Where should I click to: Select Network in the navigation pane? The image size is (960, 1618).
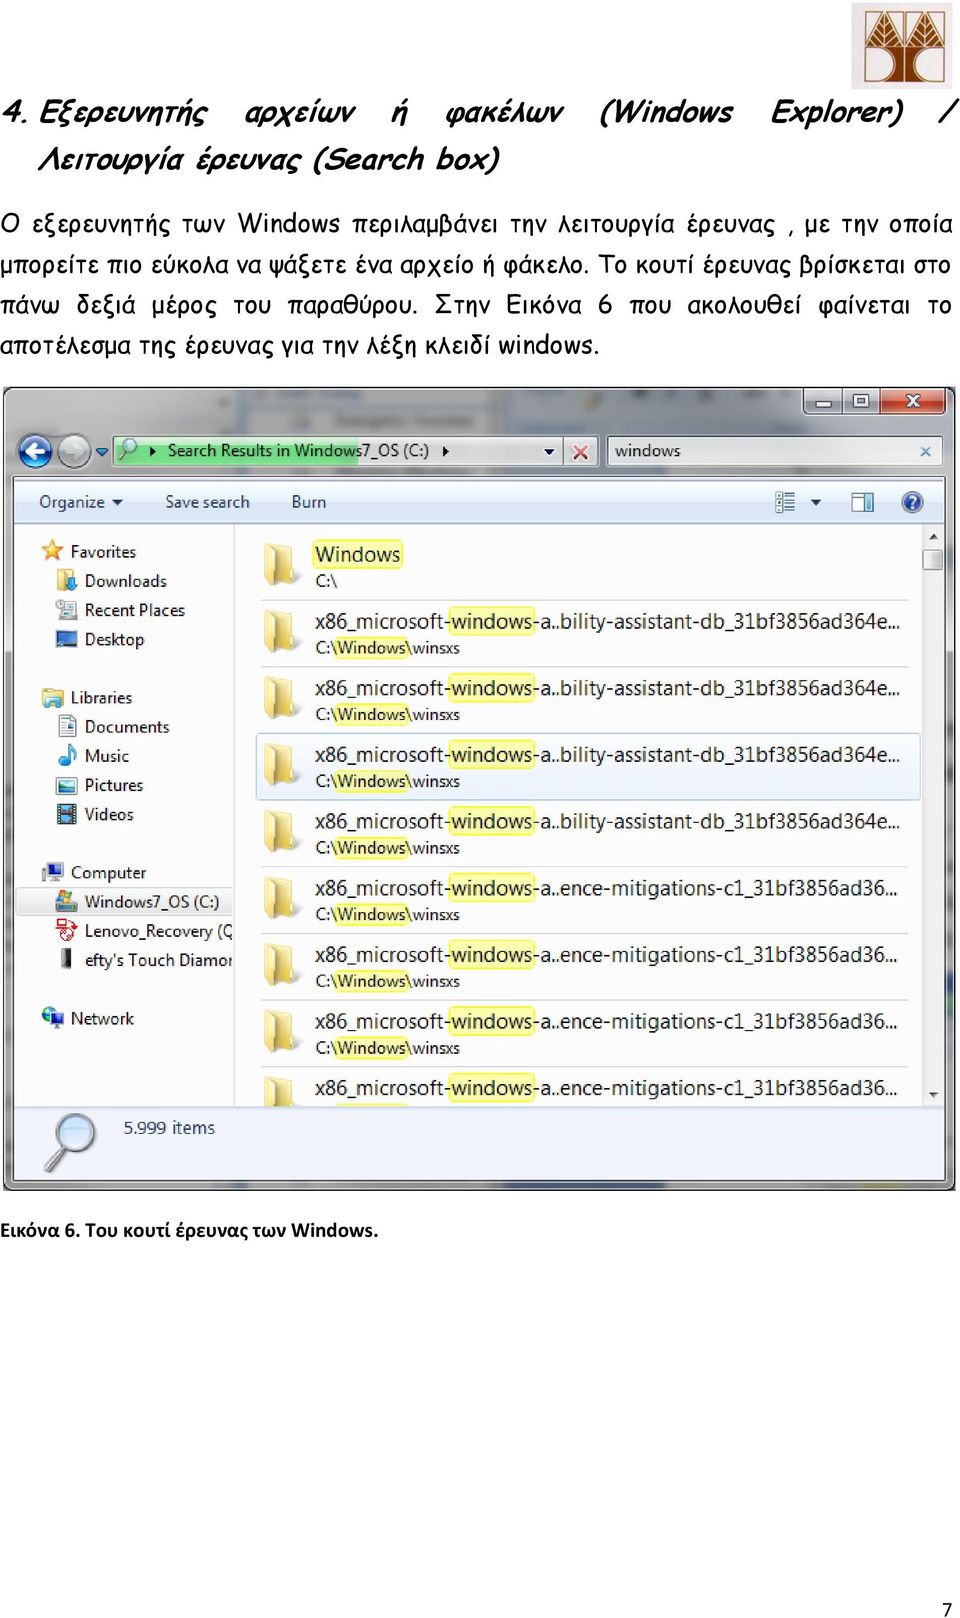102,1018
